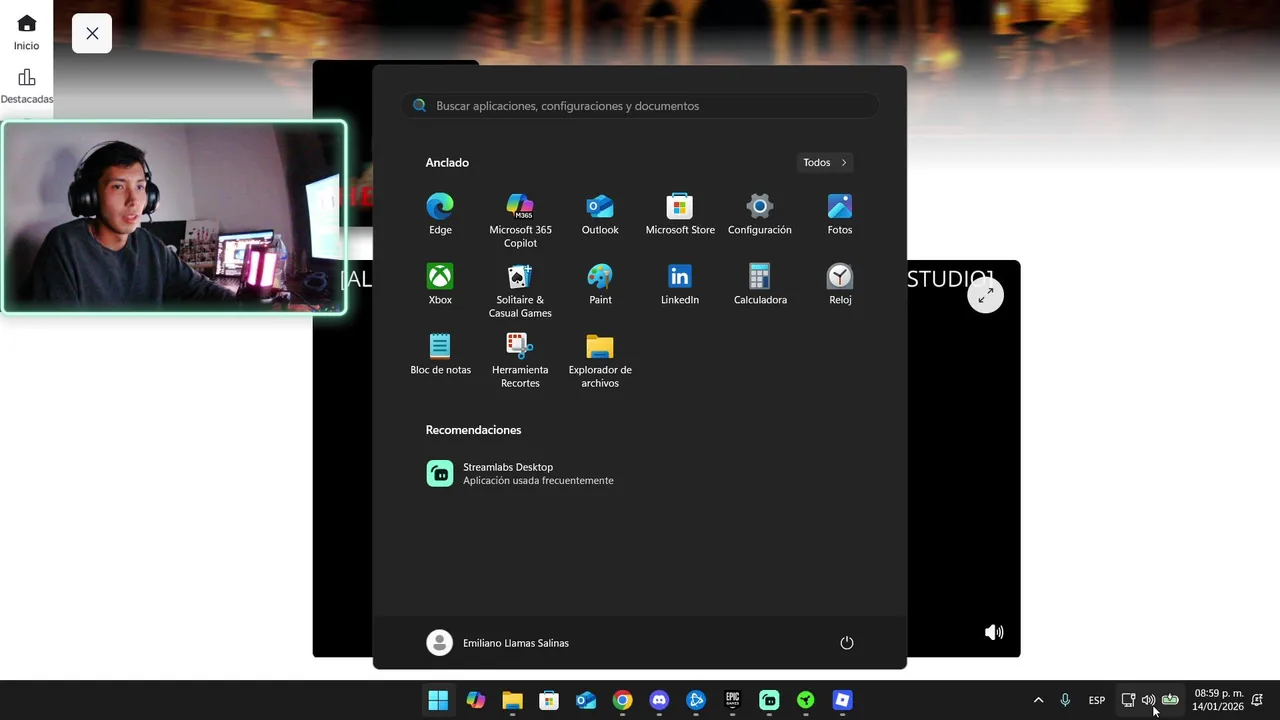Image resolution: width=1280 pixels, height=720 pixels.
Task: Open the volume tray icon
Action: coord(1148,700)
